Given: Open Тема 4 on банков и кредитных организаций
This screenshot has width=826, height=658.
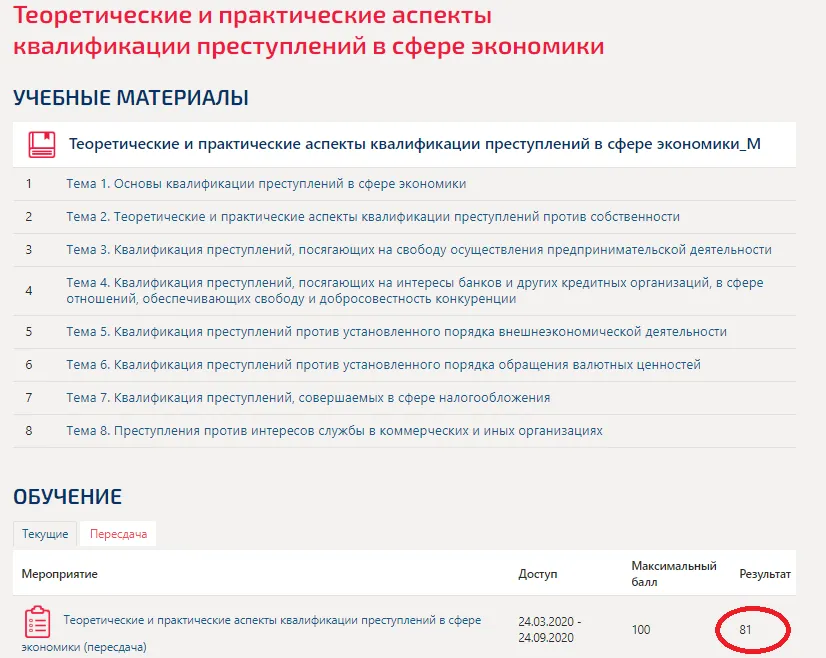Looking at the screenshot, I should coord(415,291).
